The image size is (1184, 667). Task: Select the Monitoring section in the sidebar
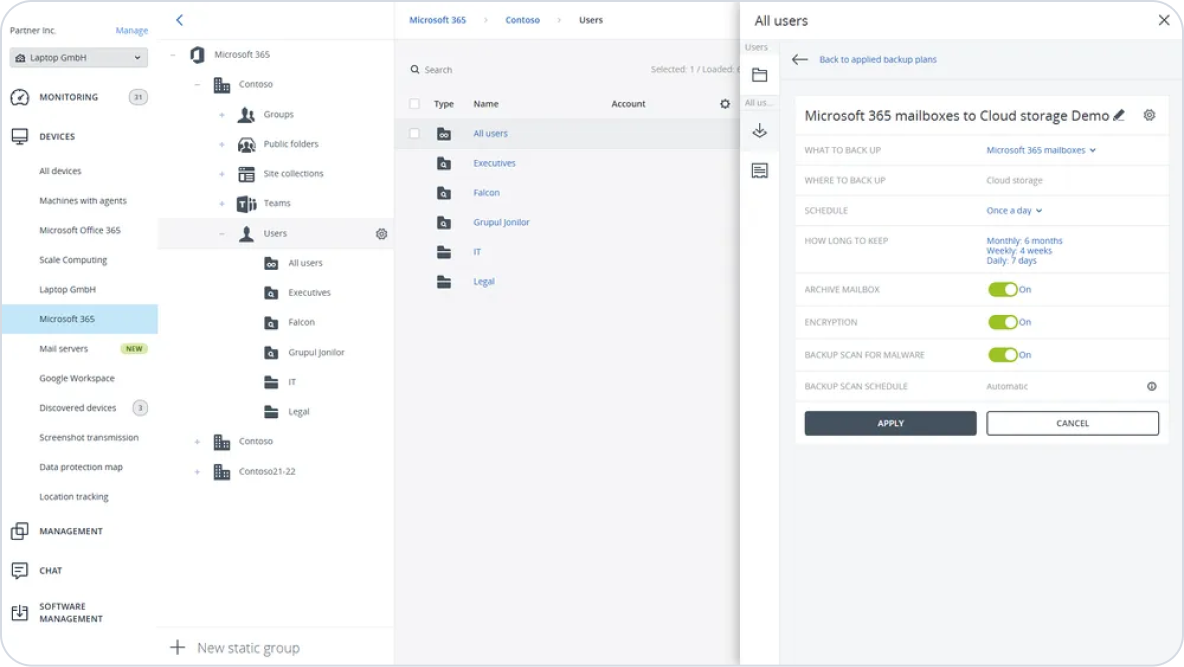[22, 96]
